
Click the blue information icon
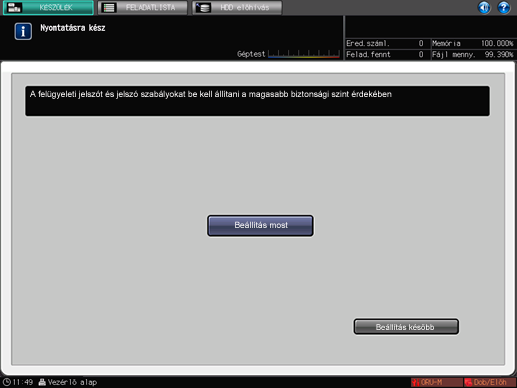(x=23, y=31)
